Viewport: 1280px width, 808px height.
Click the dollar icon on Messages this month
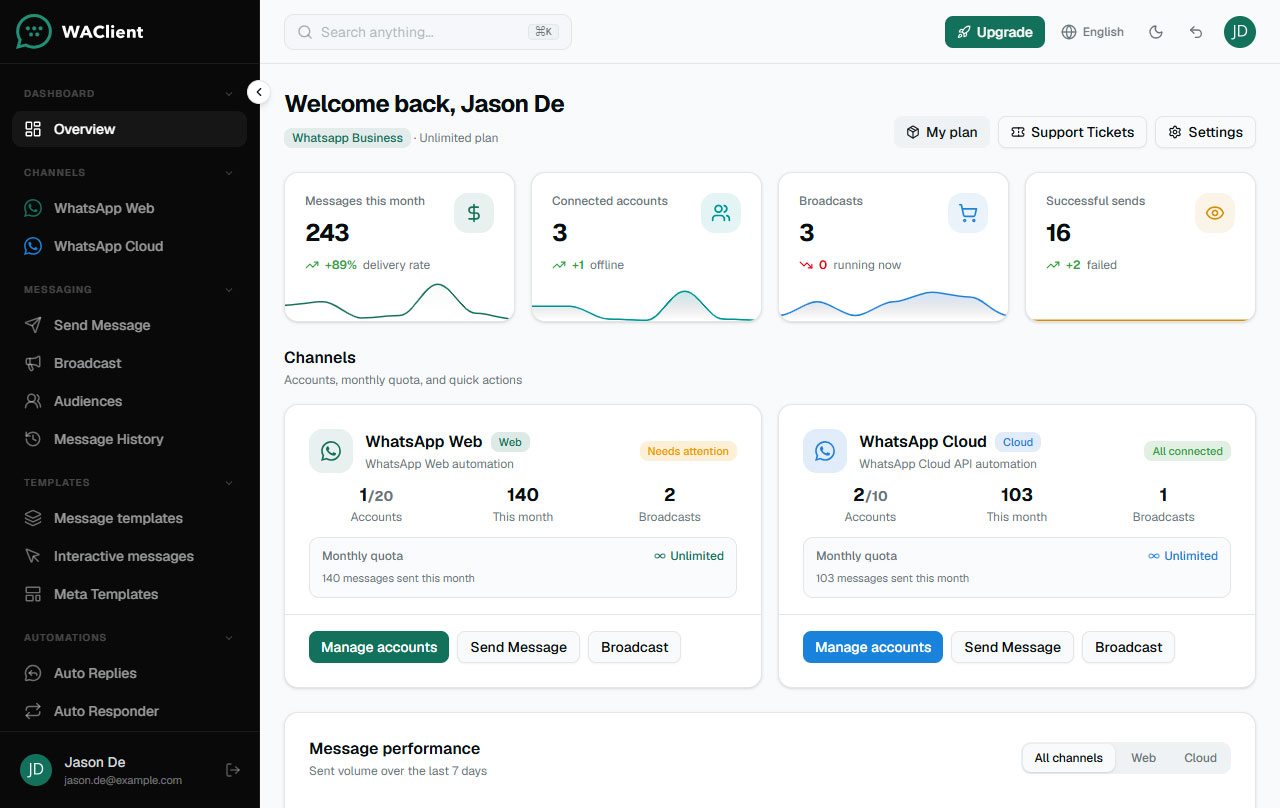(x=474, y=213)
